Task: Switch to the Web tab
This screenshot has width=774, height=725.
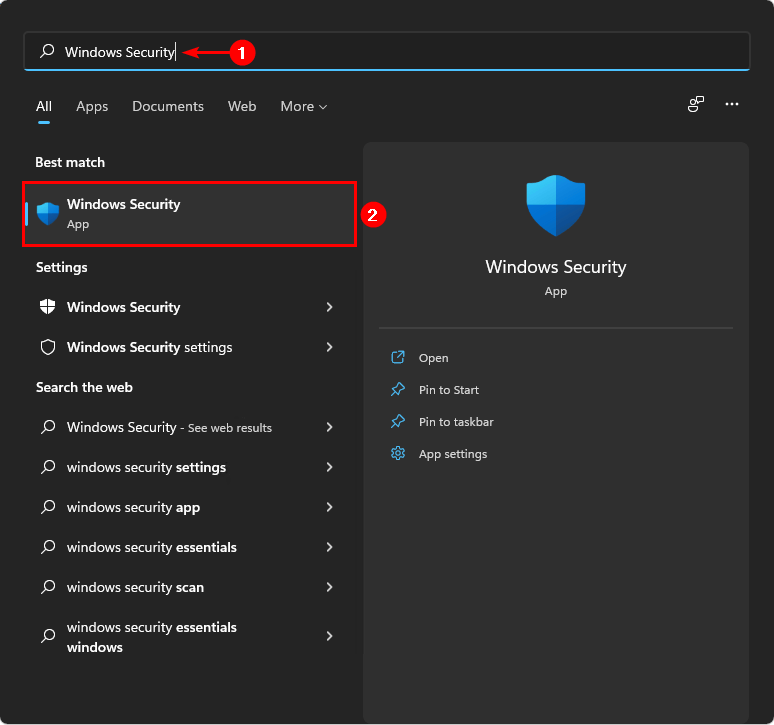Action: click(x=242, y=106)
